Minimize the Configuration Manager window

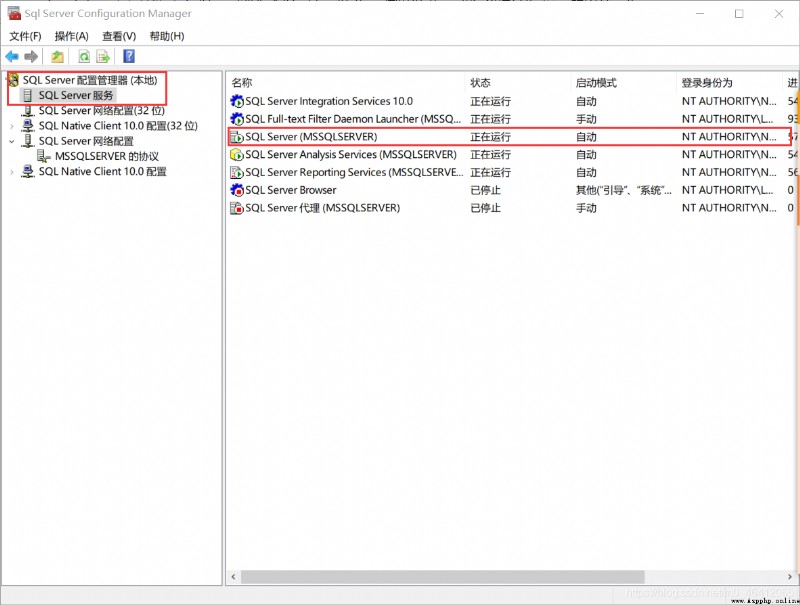700,14
